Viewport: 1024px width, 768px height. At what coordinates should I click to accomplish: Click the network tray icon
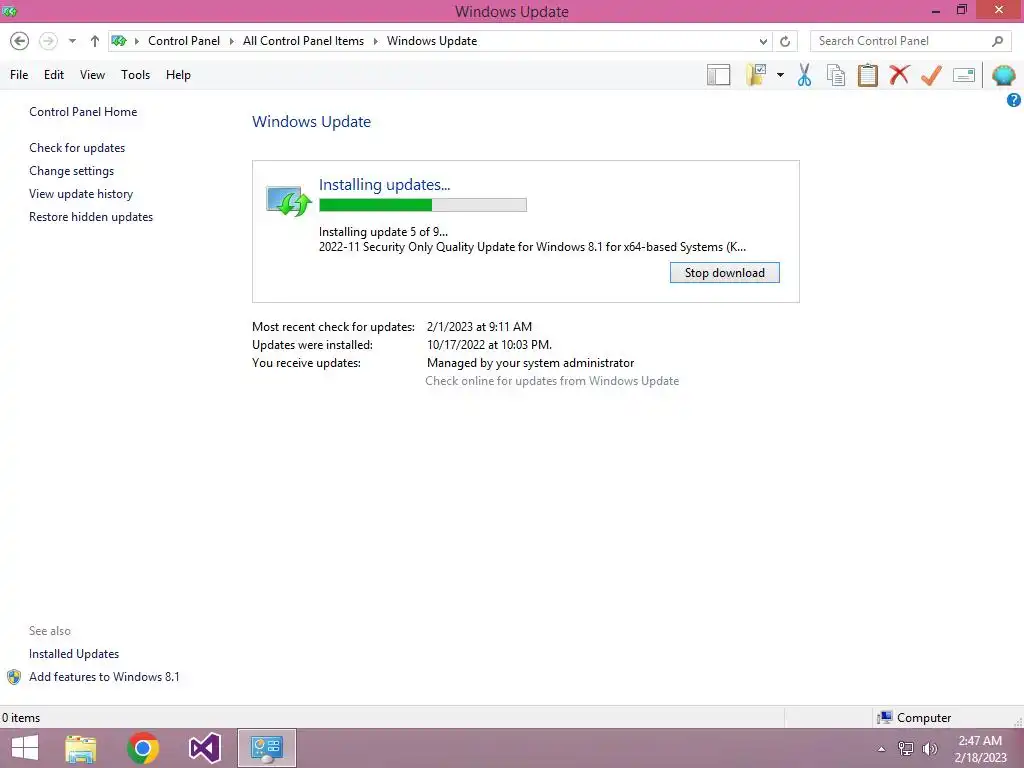pos(906,749)
